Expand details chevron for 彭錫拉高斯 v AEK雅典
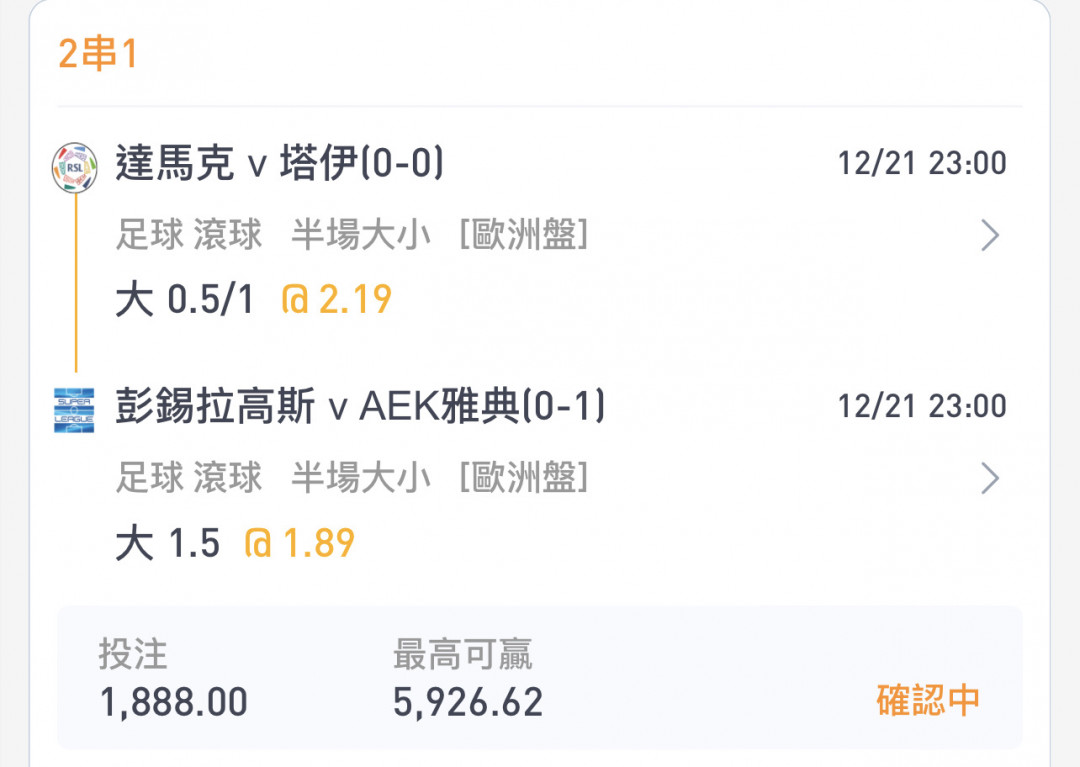The width and height of the screenshot is (1080, 767). click(990, 479)
